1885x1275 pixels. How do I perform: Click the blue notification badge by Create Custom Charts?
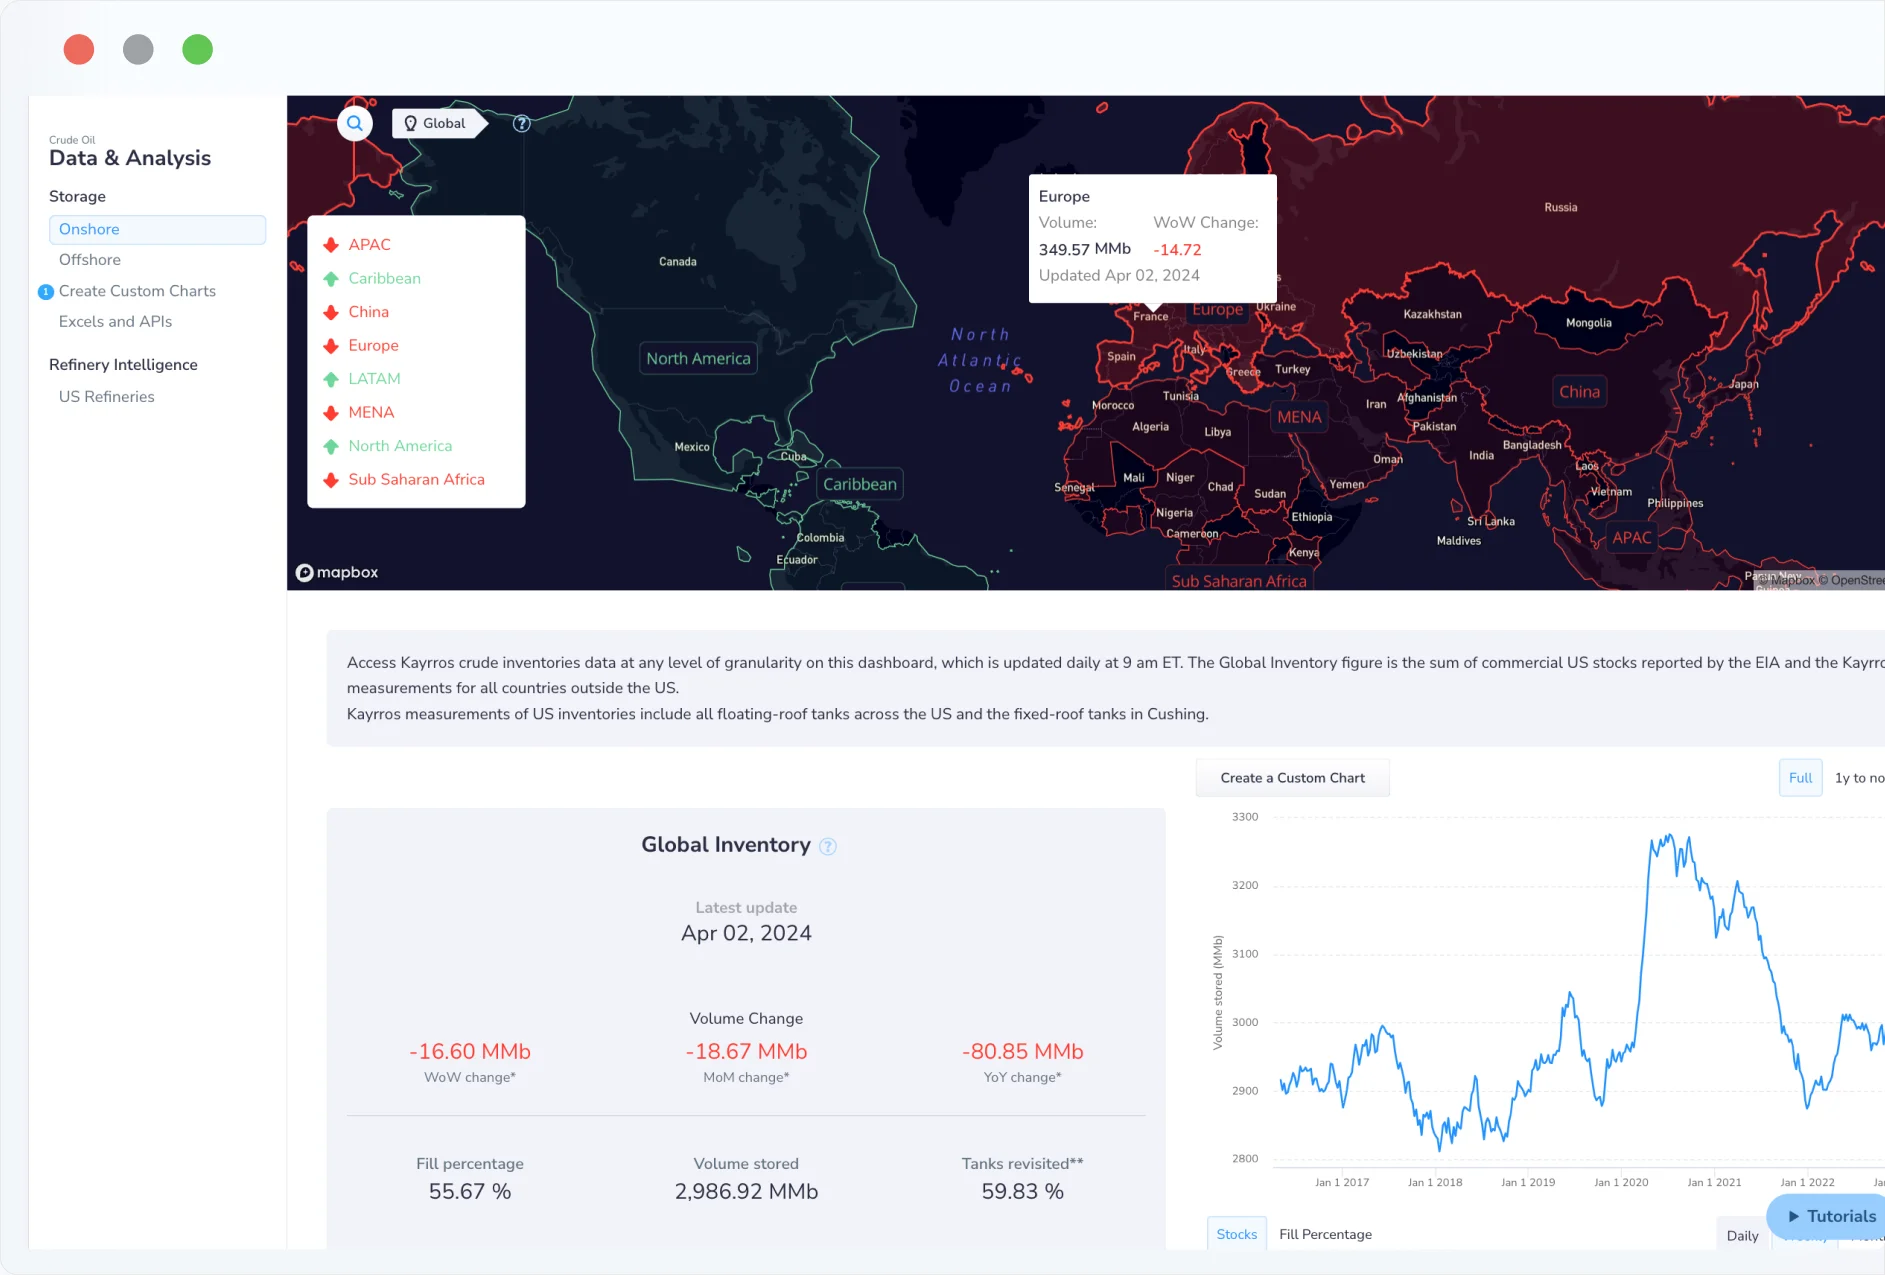point(45,292)
